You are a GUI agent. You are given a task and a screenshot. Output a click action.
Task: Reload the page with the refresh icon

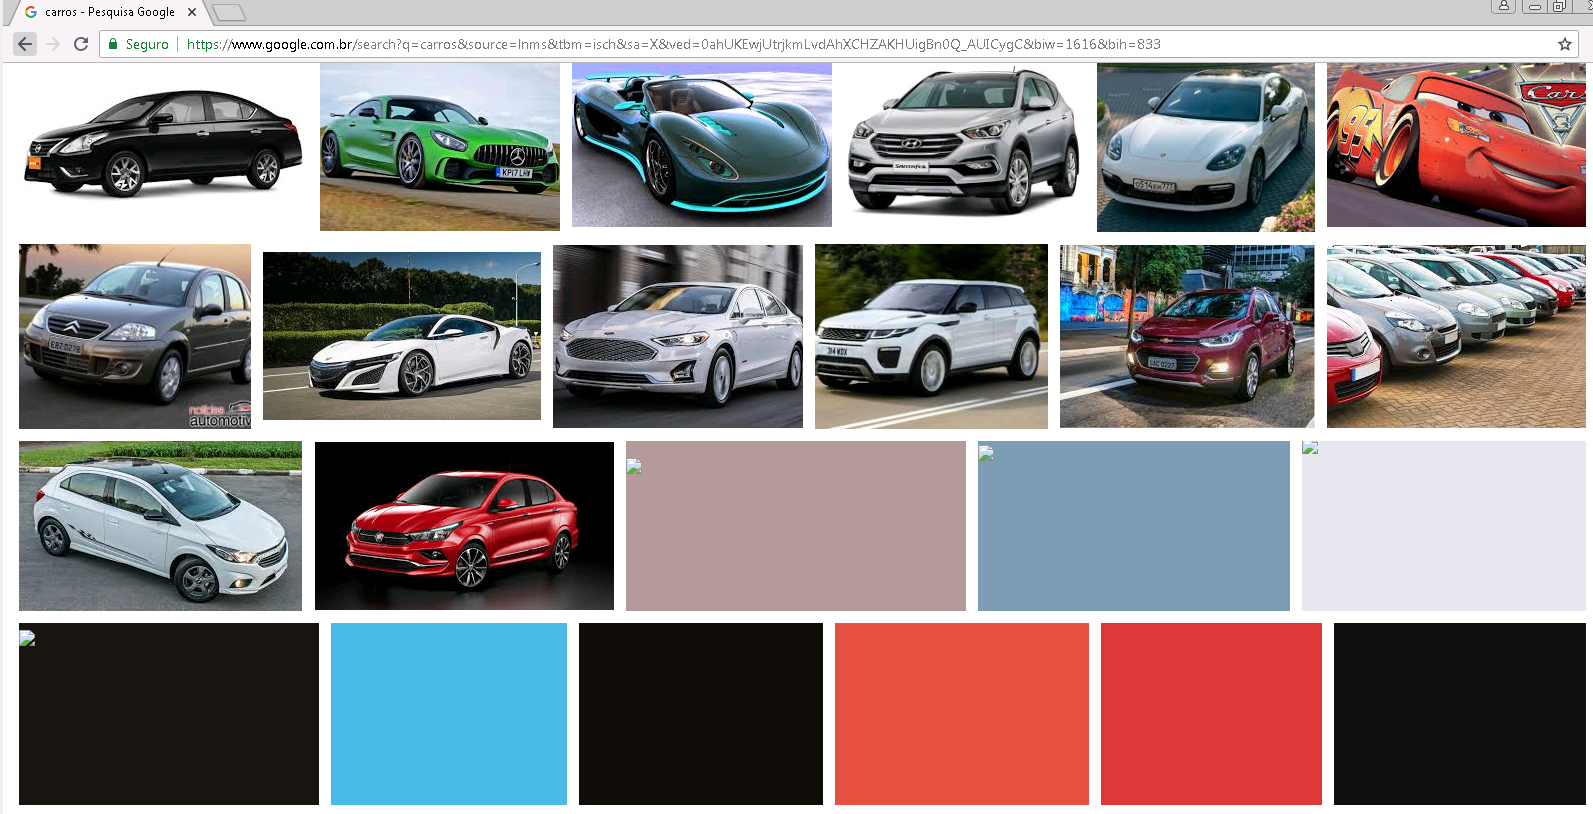[x=81, y=44]
